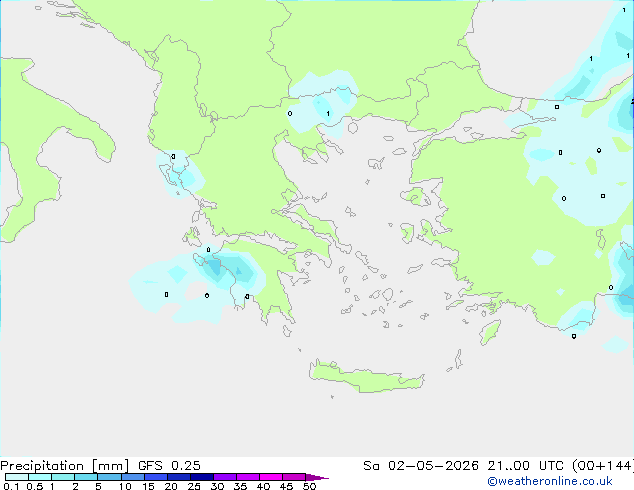This screenshot has width=634, height=490.
Task: Select the 15–20 mm legend color swatch
Action: [155, 477]
